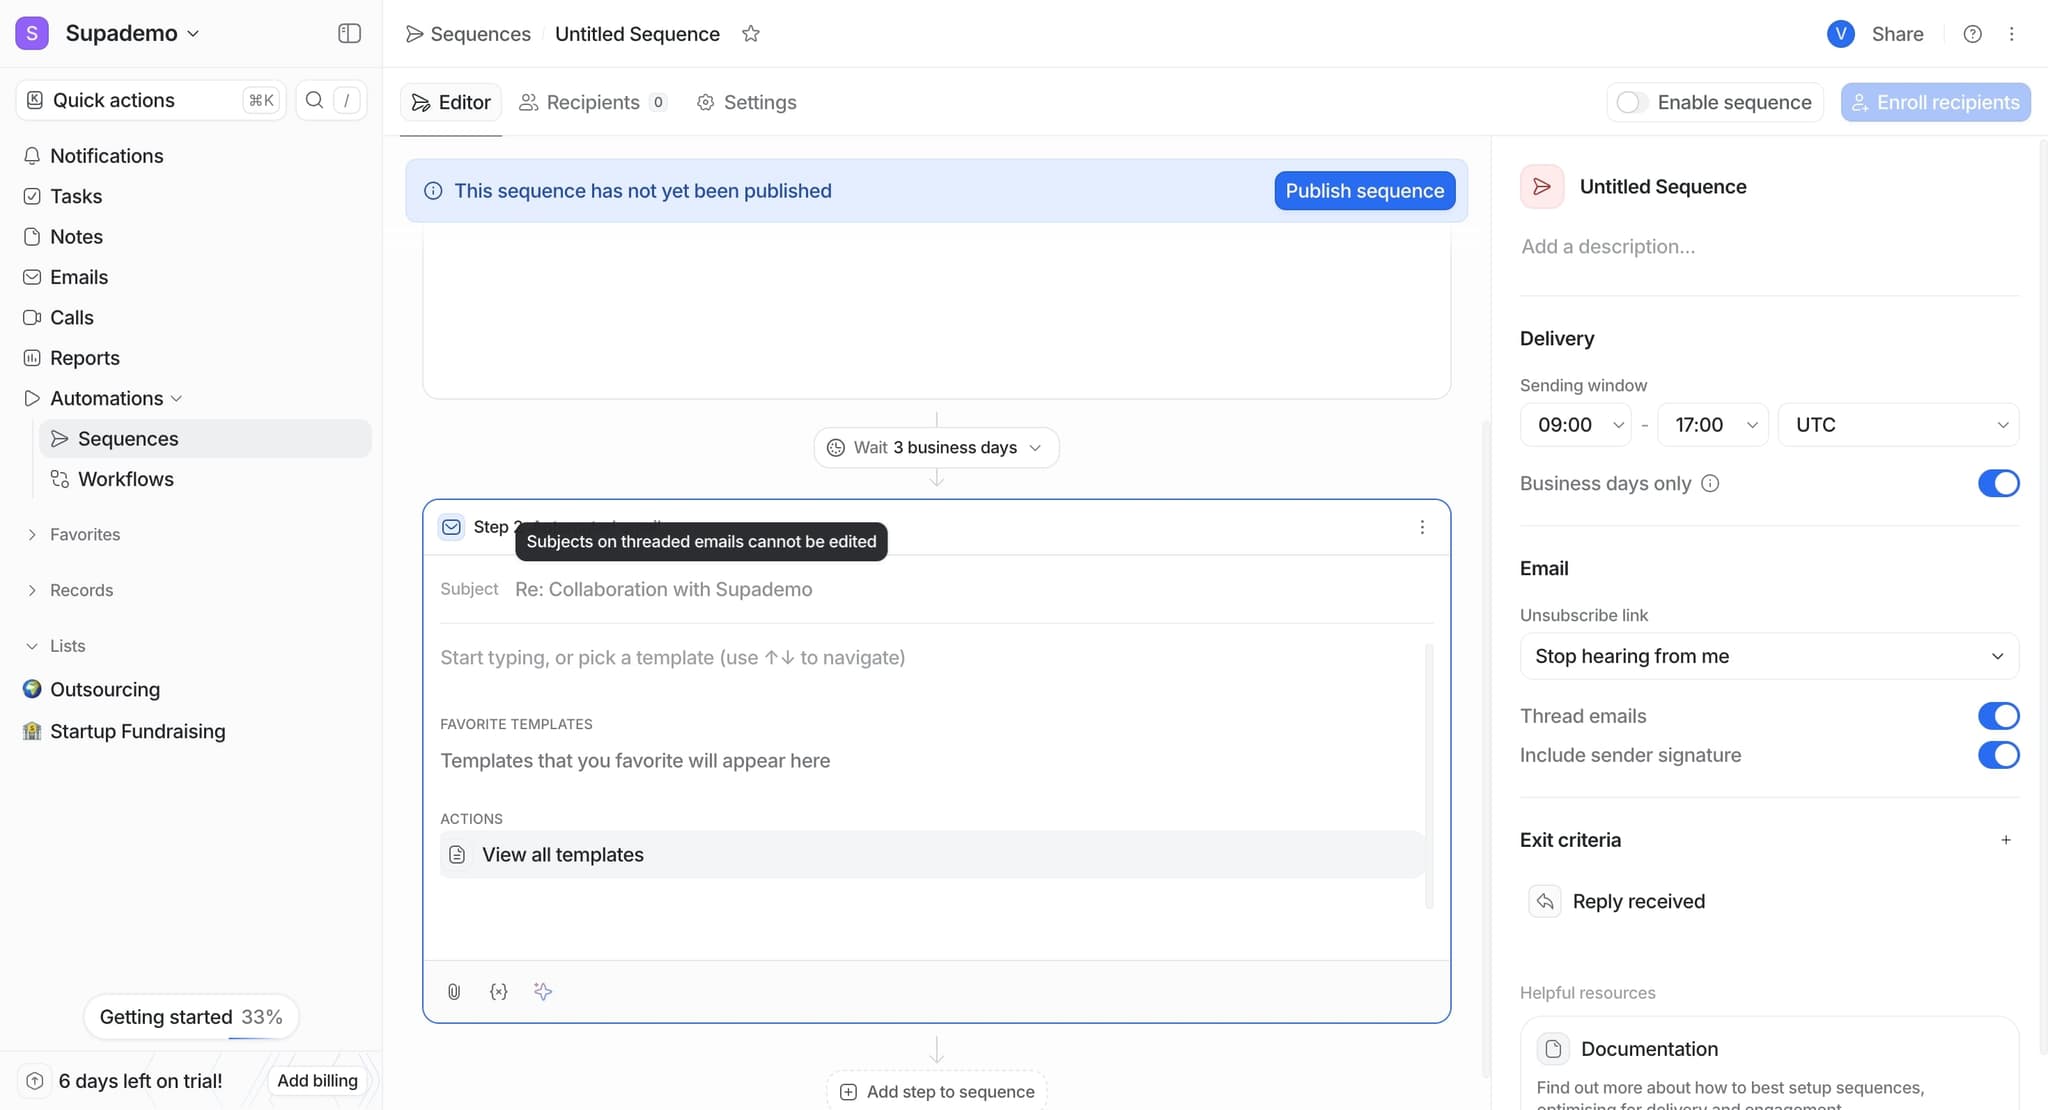Screen dimensions: 2048x1110
Task: Open the help question mark icon
Action: click(x=1972, y=33)
